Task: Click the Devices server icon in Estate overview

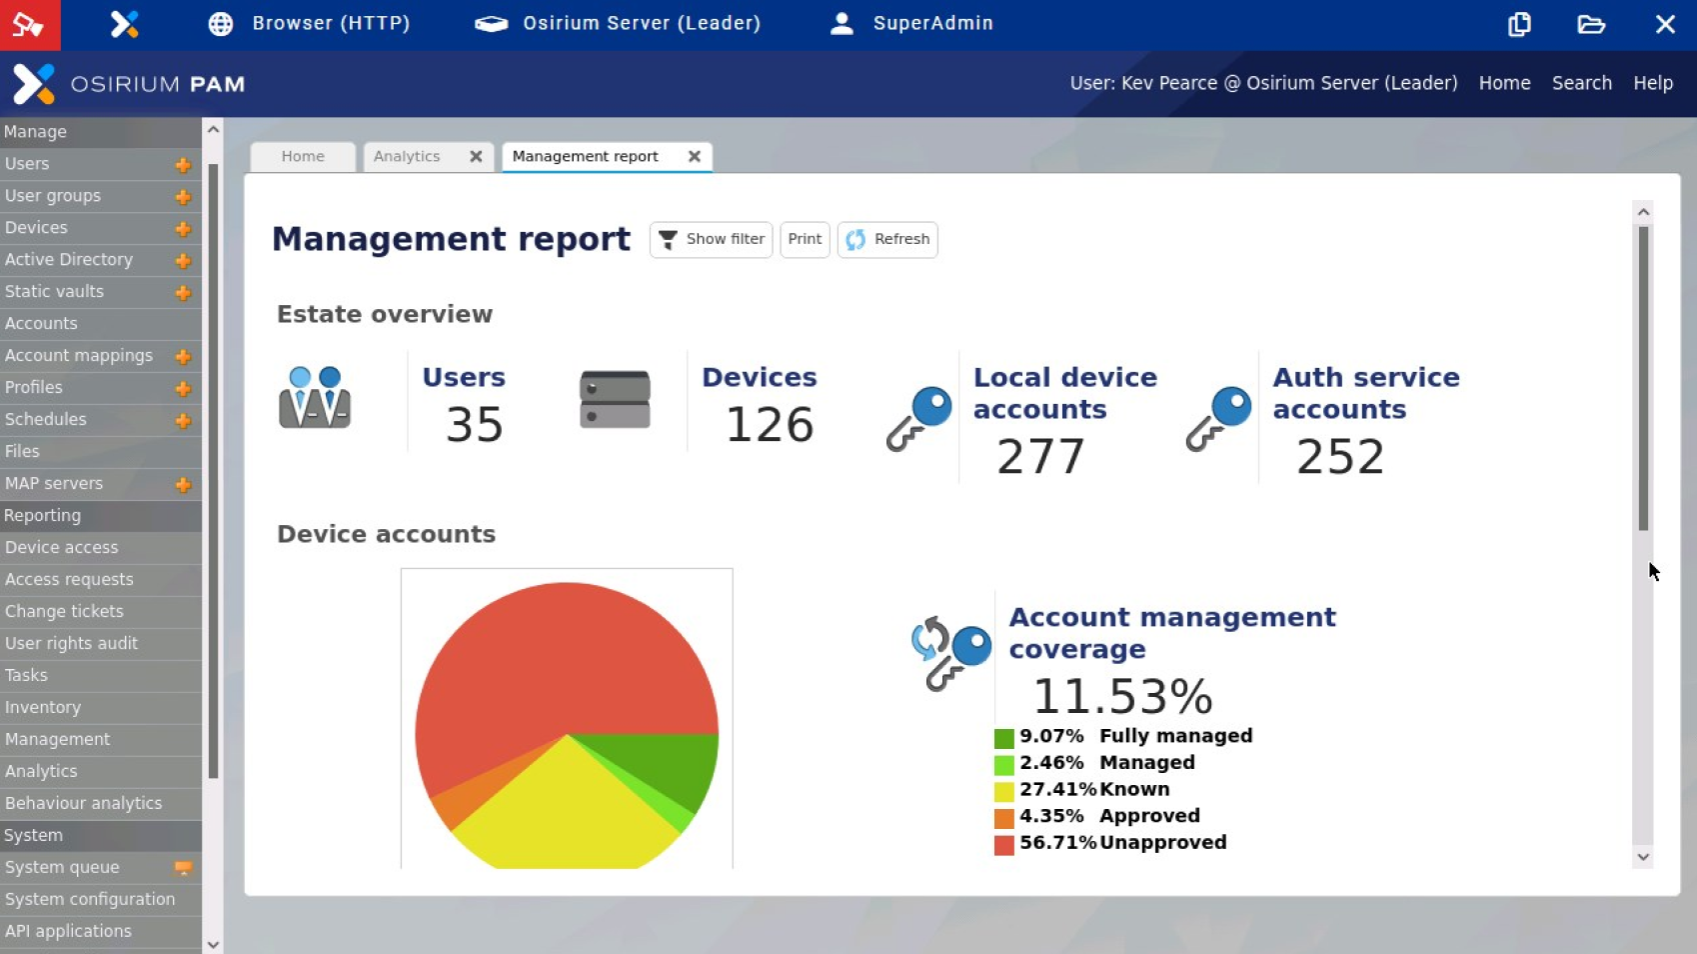Action: point(615,399)
